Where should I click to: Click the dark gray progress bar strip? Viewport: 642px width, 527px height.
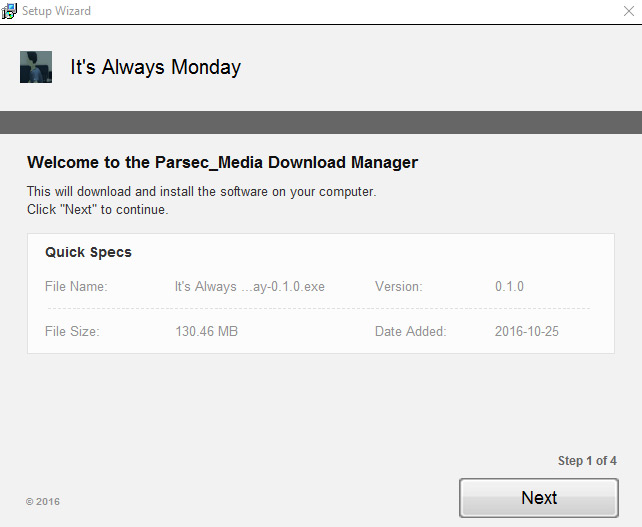(321, 122)
